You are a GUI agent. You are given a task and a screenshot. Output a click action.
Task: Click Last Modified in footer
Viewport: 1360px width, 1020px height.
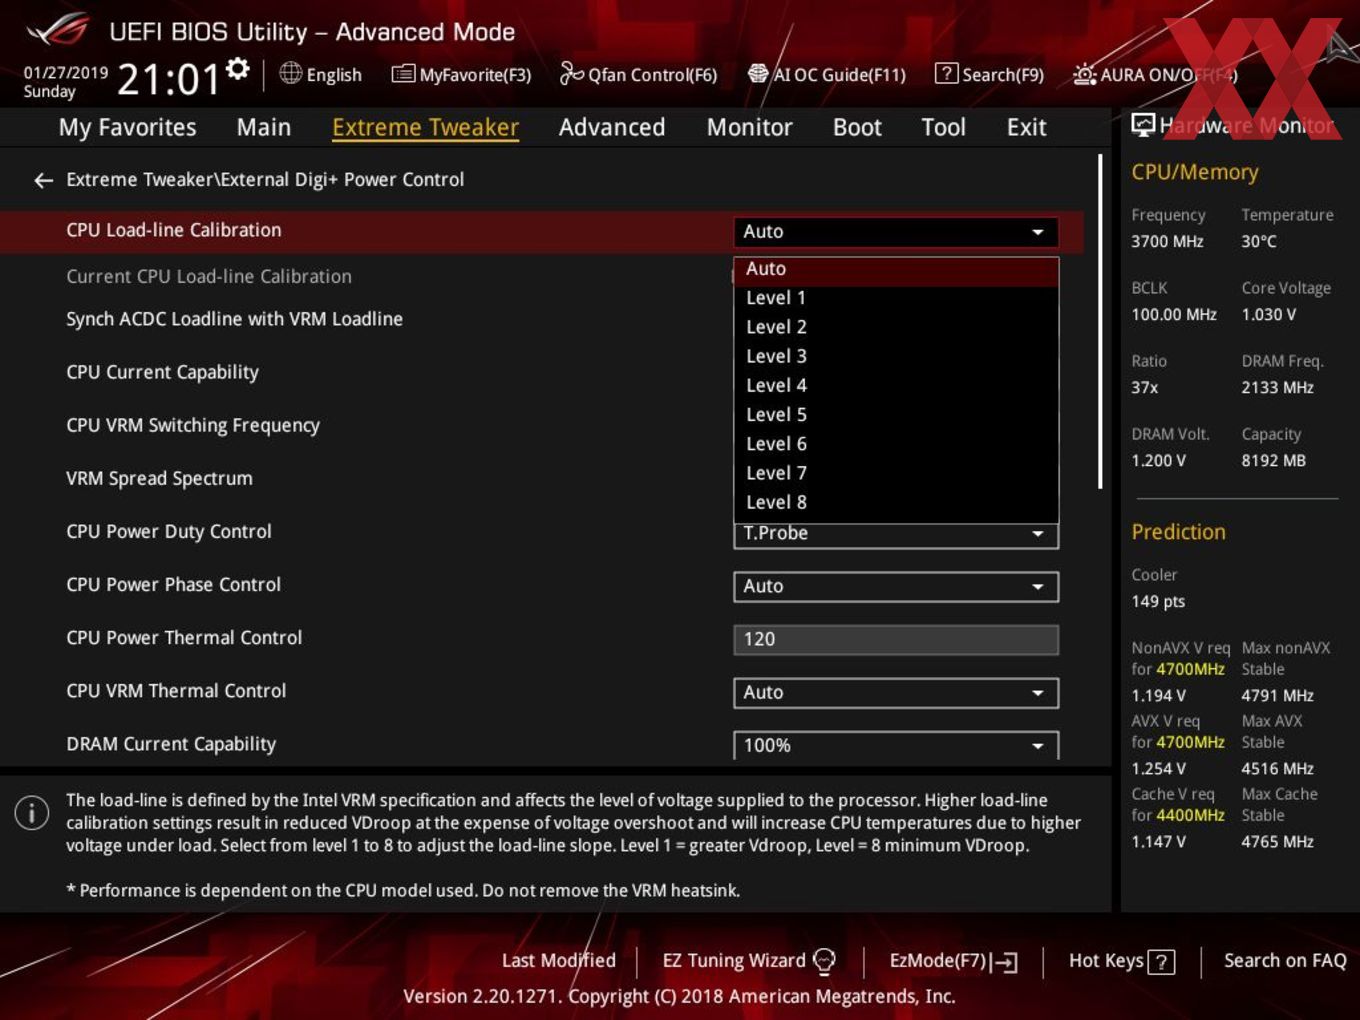[x=559, y=961]
